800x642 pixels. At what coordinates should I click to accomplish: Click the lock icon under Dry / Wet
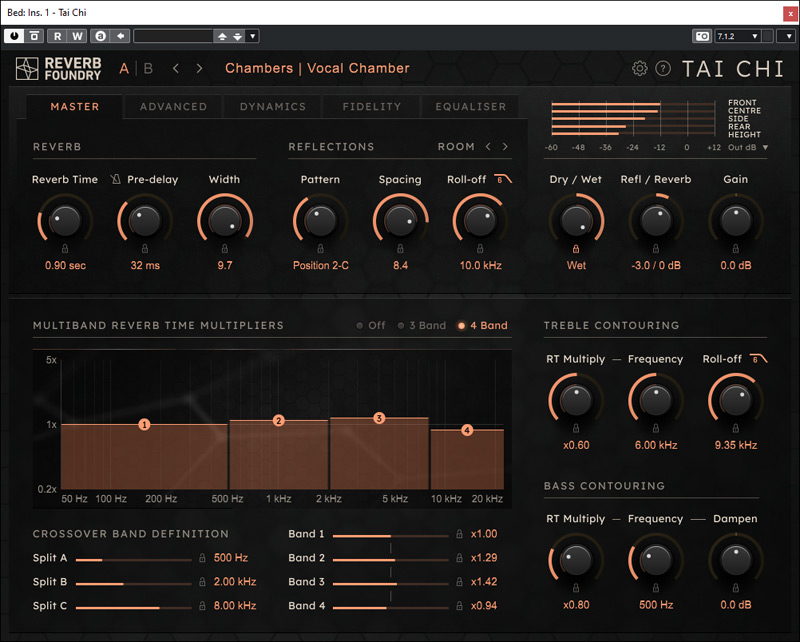(x=576, y=248)
